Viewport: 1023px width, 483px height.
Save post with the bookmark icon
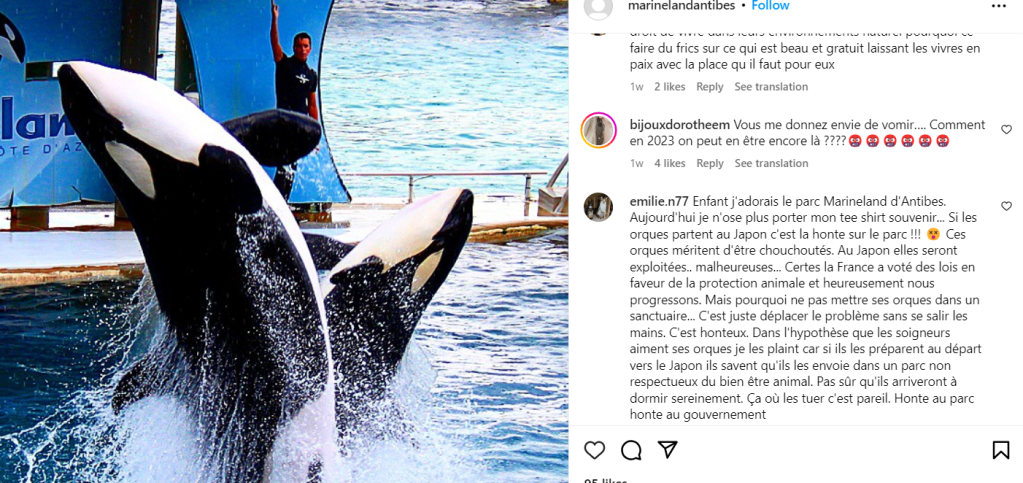[x=1001, y=450]
